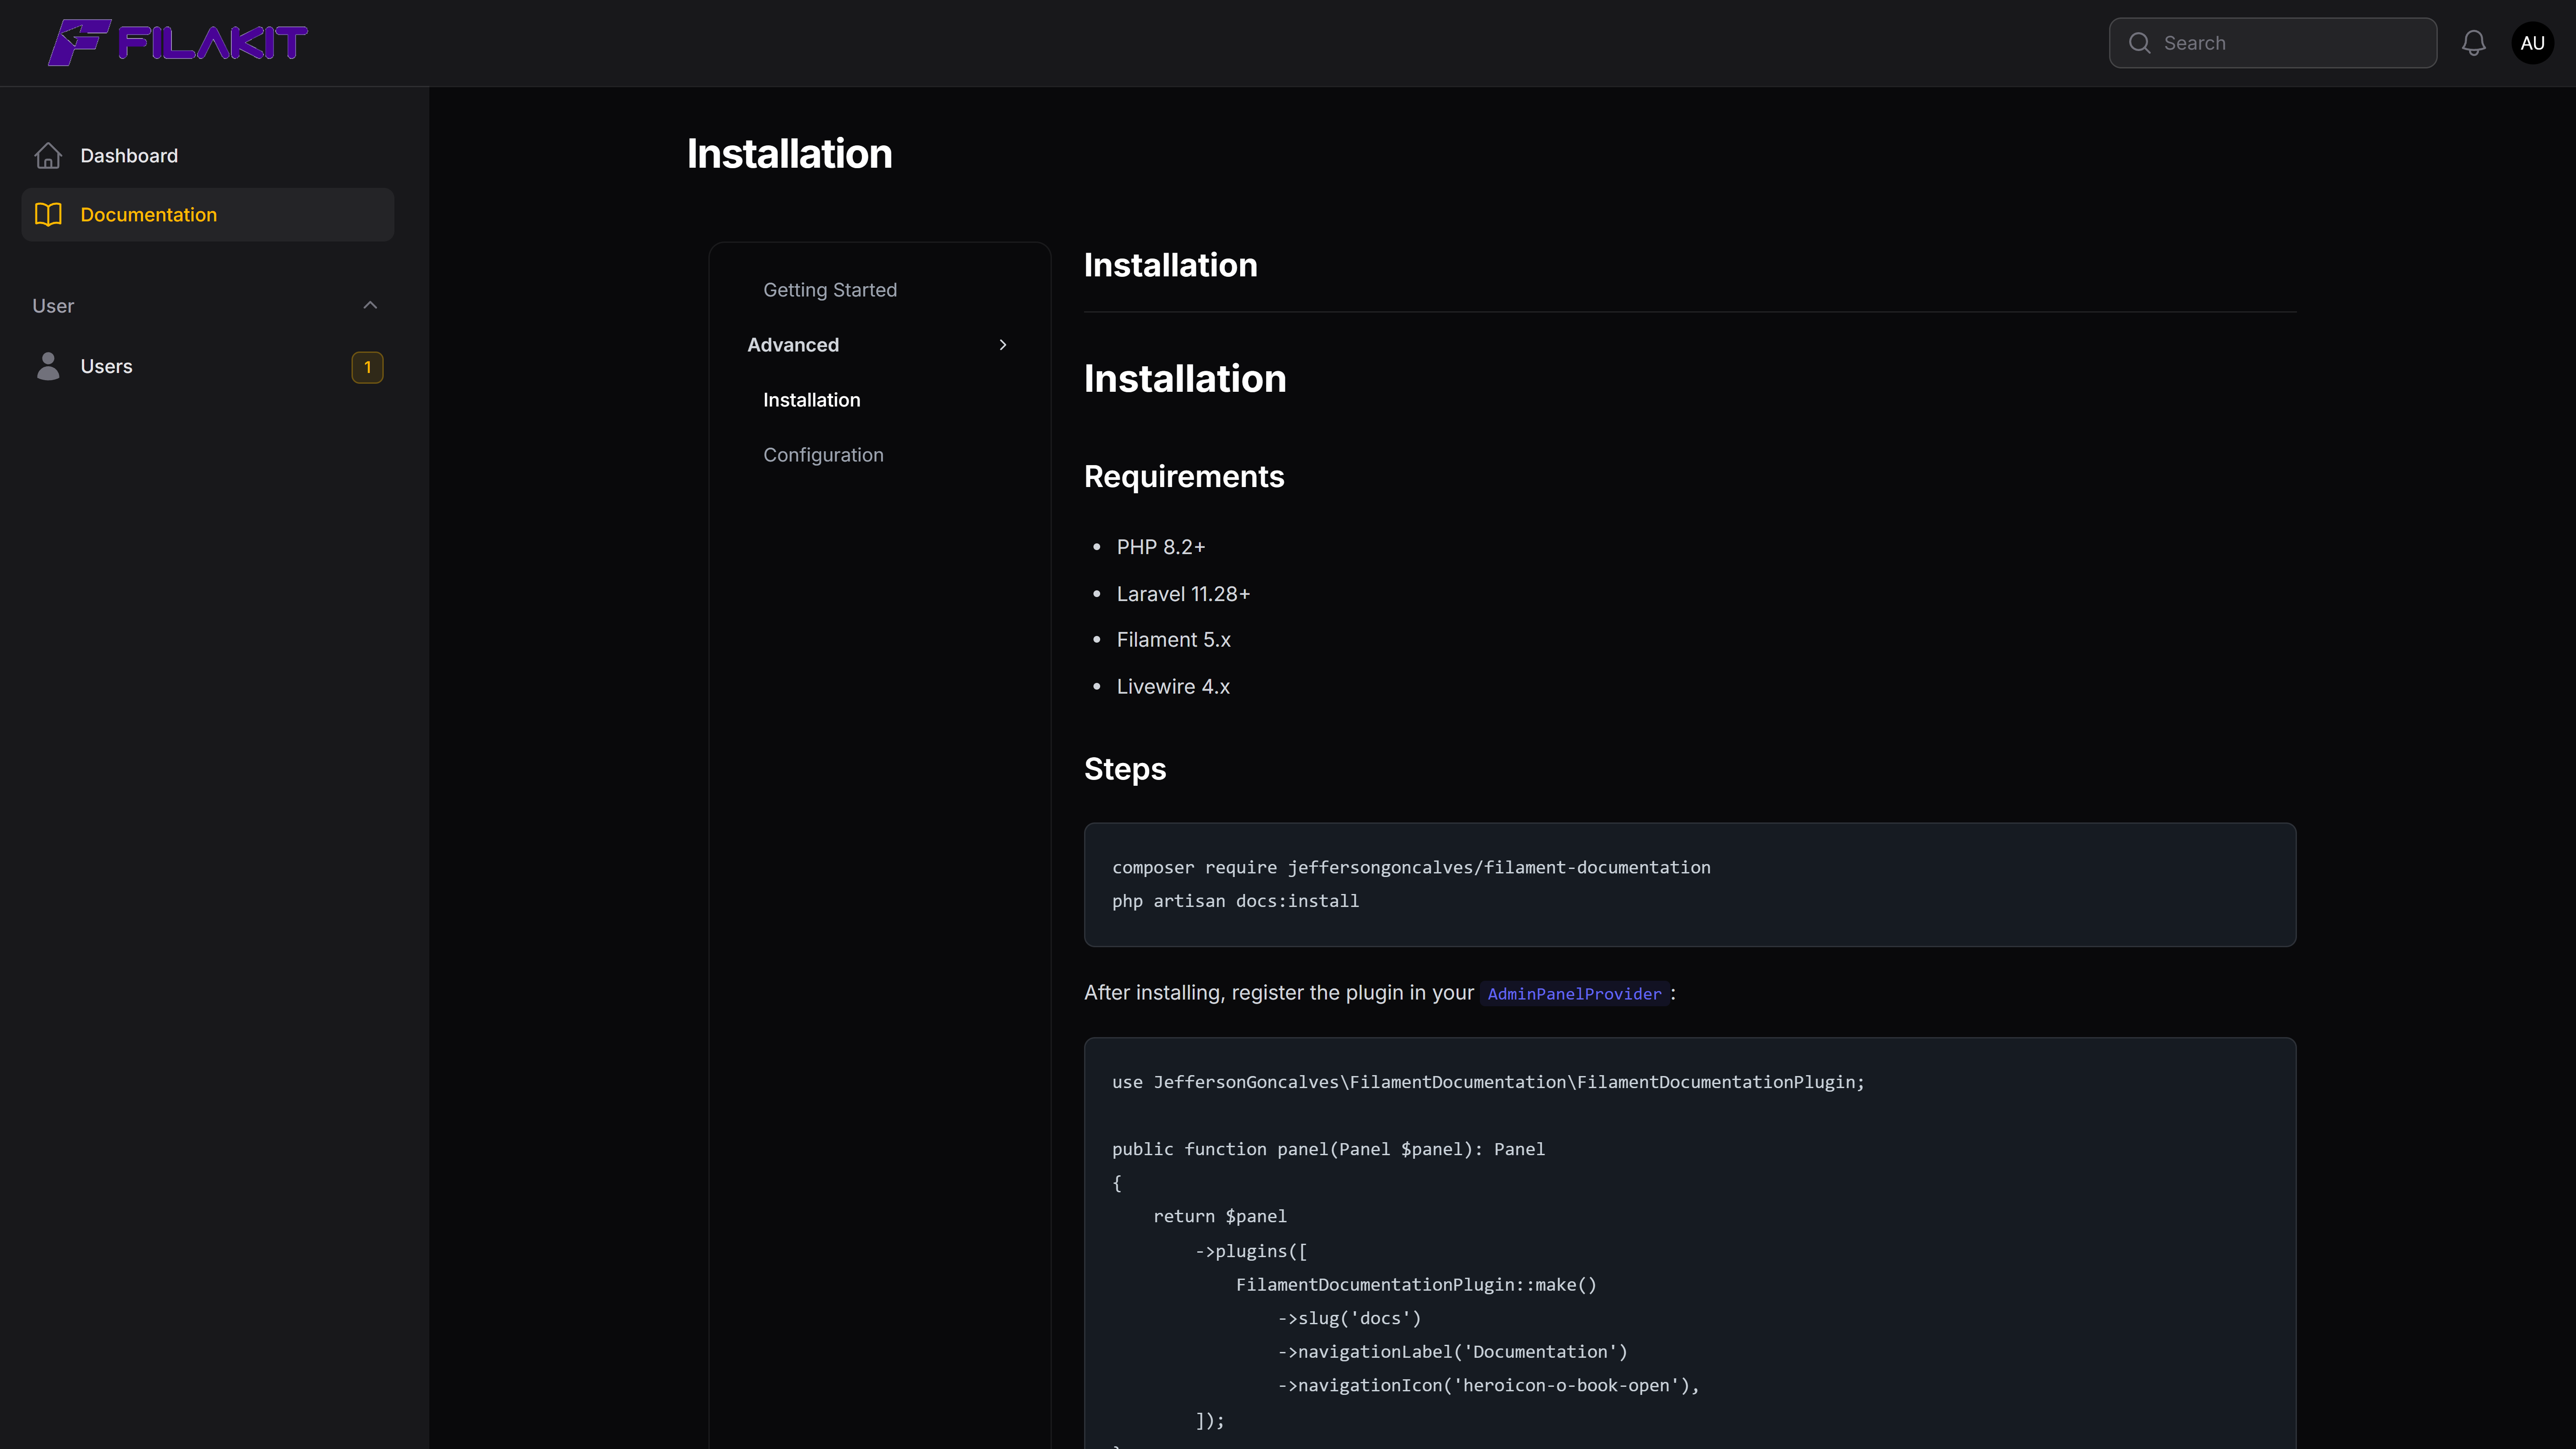The image size is (2576, 1449).
Task: Click the User group label
Action: click(x=53, y=306)
